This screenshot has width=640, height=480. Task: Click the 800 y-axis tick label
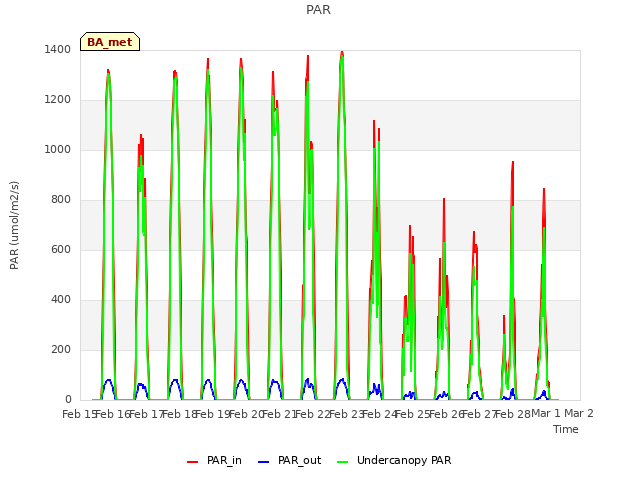61,200
